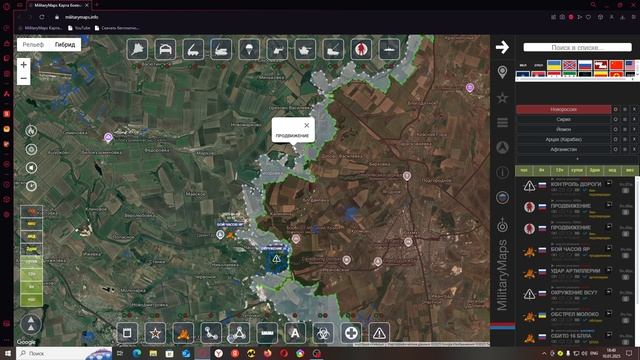
Task: Select the warship unit icon
Action: pyautogui.click(x=389, y=49)
